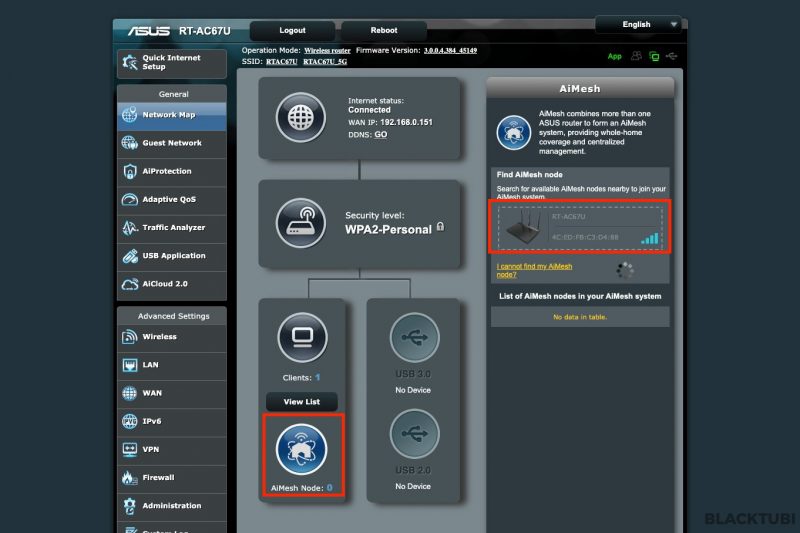Click the USB status icon in header

[671, 56]
